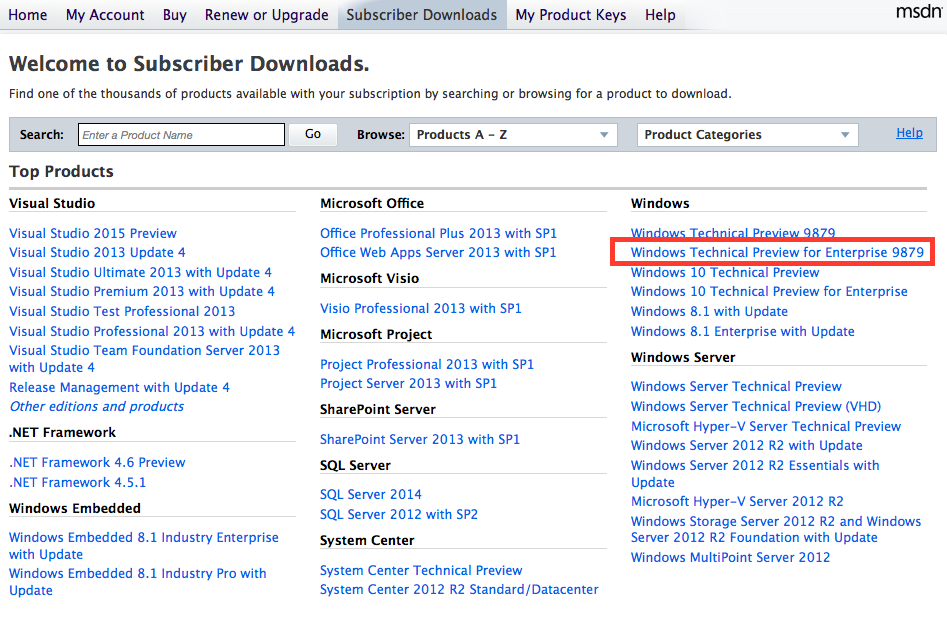Open Microsoft Hyper-V Server Technical Preview
Screen dimensions: 947x621
tap(766, 426)
